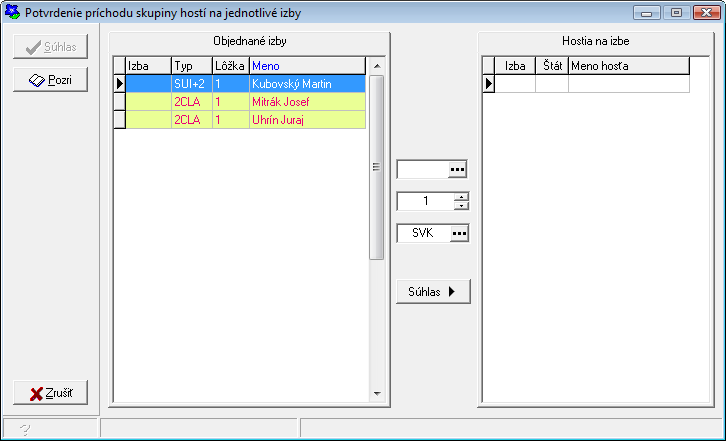Viewport: 726px width, 441px height.
Task: Click the Typ column header
Action: tap(191, 66)
